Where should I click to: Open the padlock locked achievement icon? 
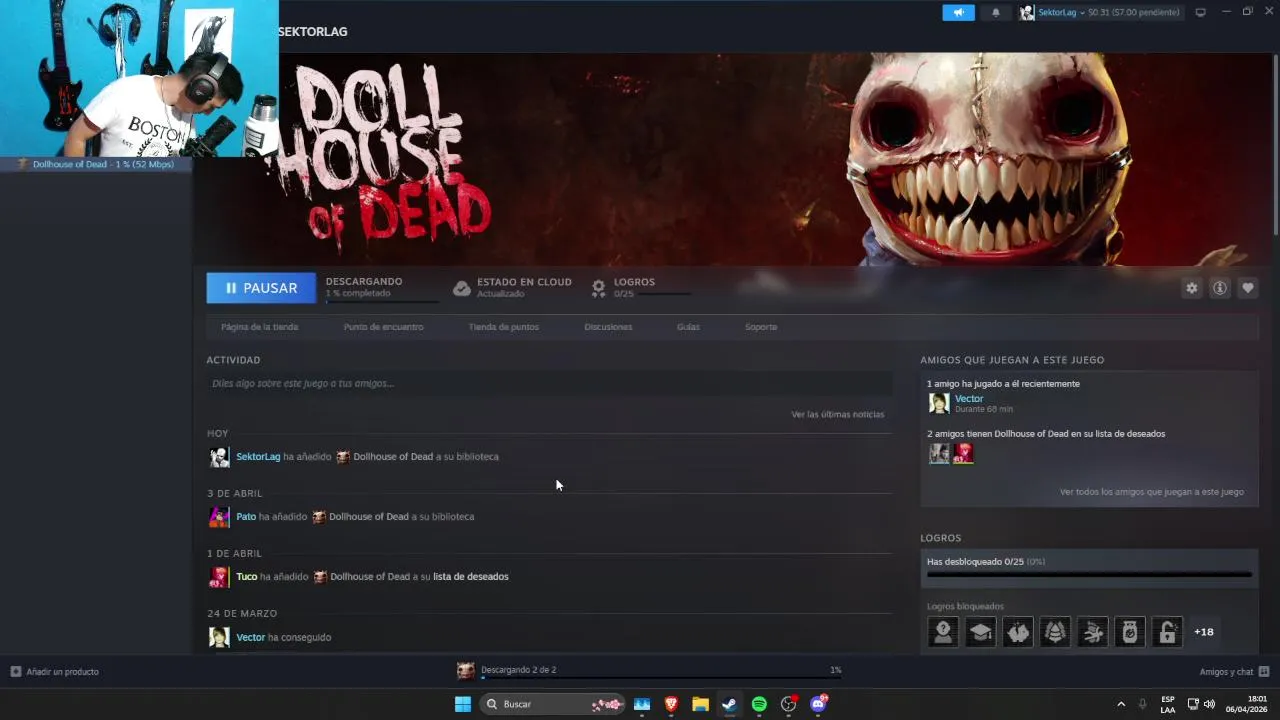coord(1167,632)
